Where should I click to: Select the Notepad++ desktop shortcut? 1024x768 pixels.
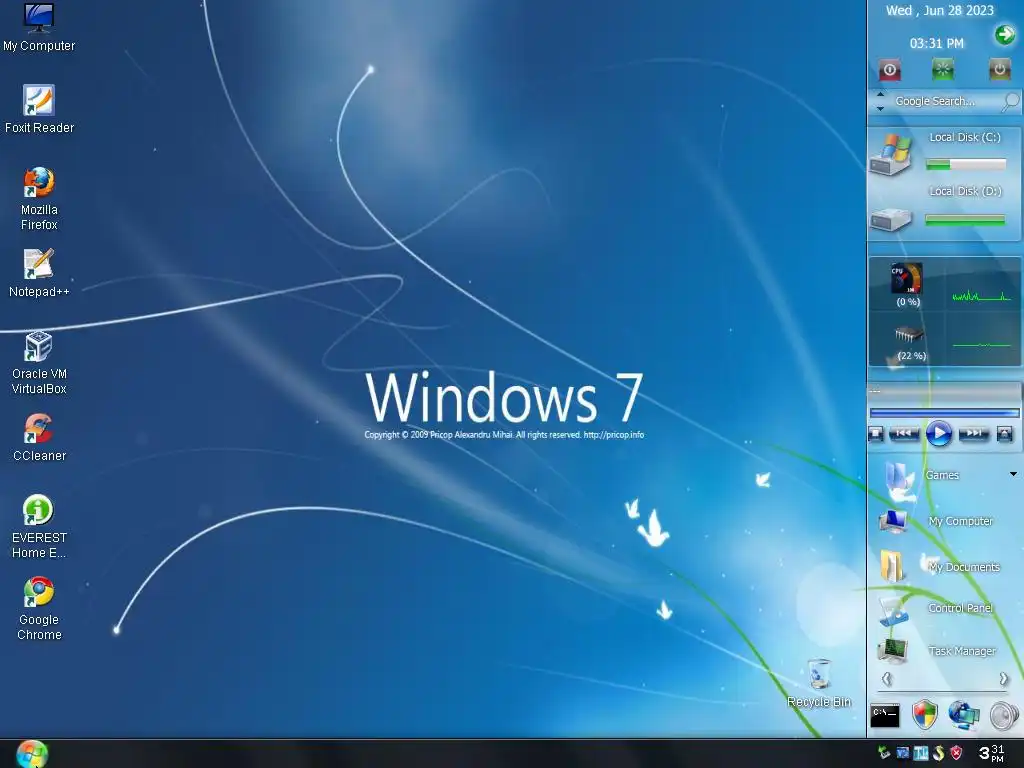[39, 273]
